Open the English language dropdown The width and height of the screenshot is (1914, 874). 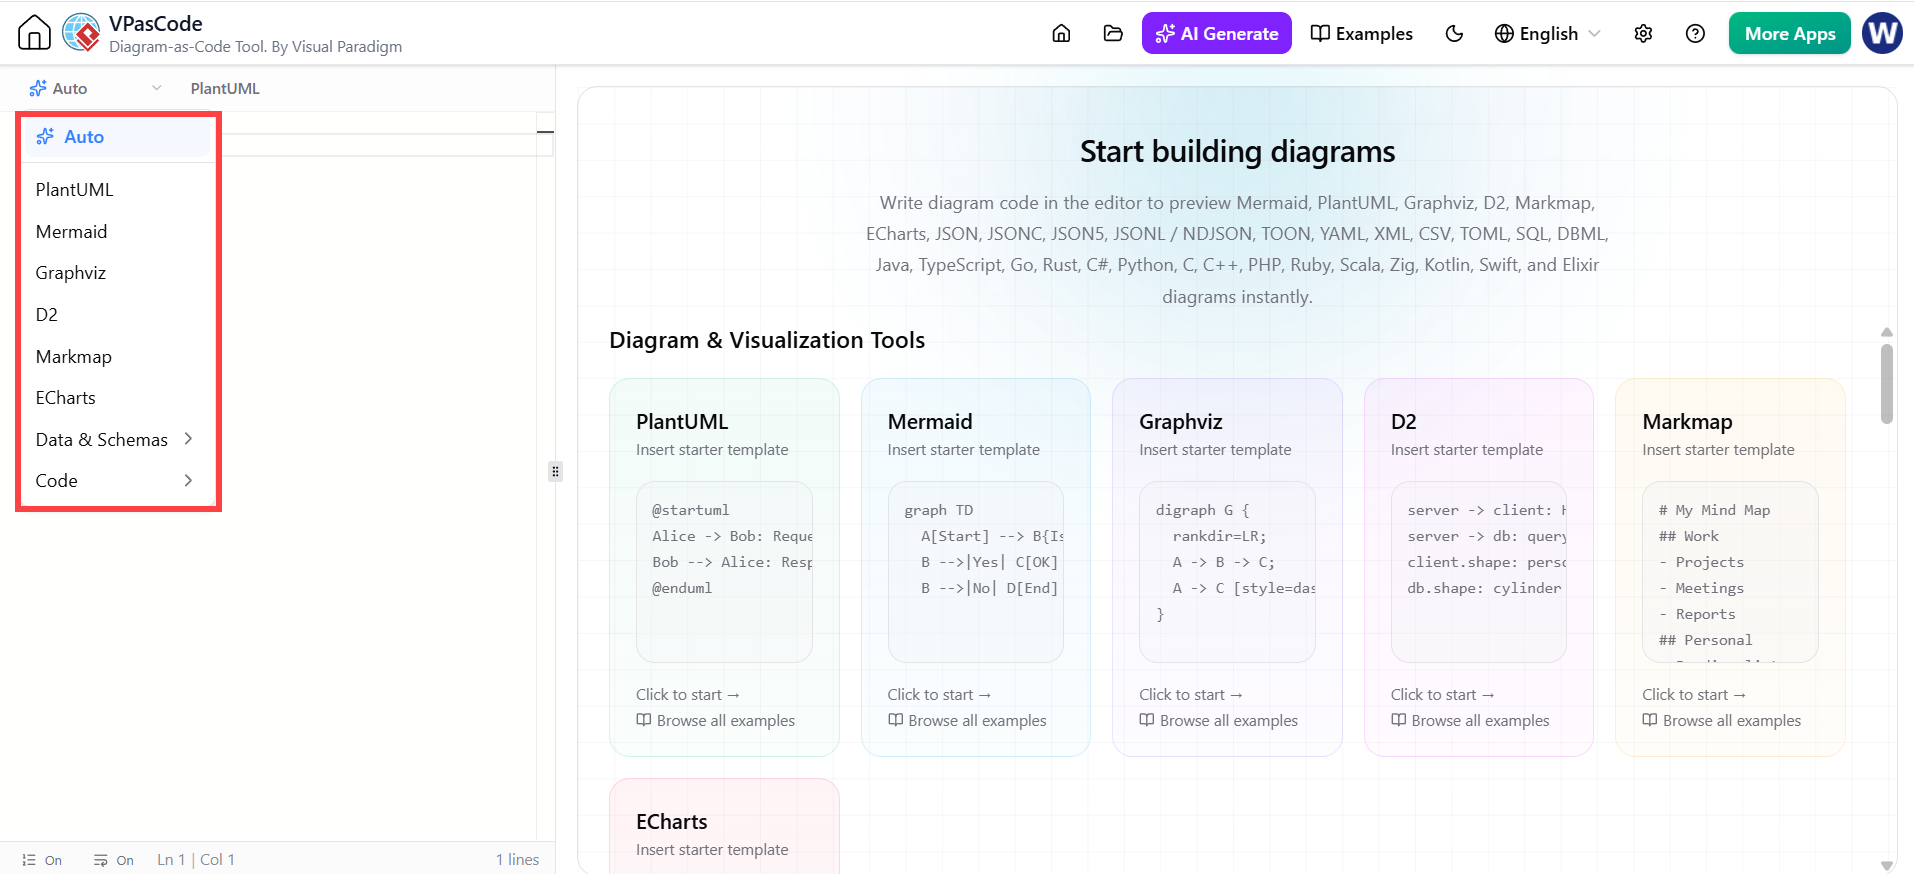click(x=1547, y=34)
